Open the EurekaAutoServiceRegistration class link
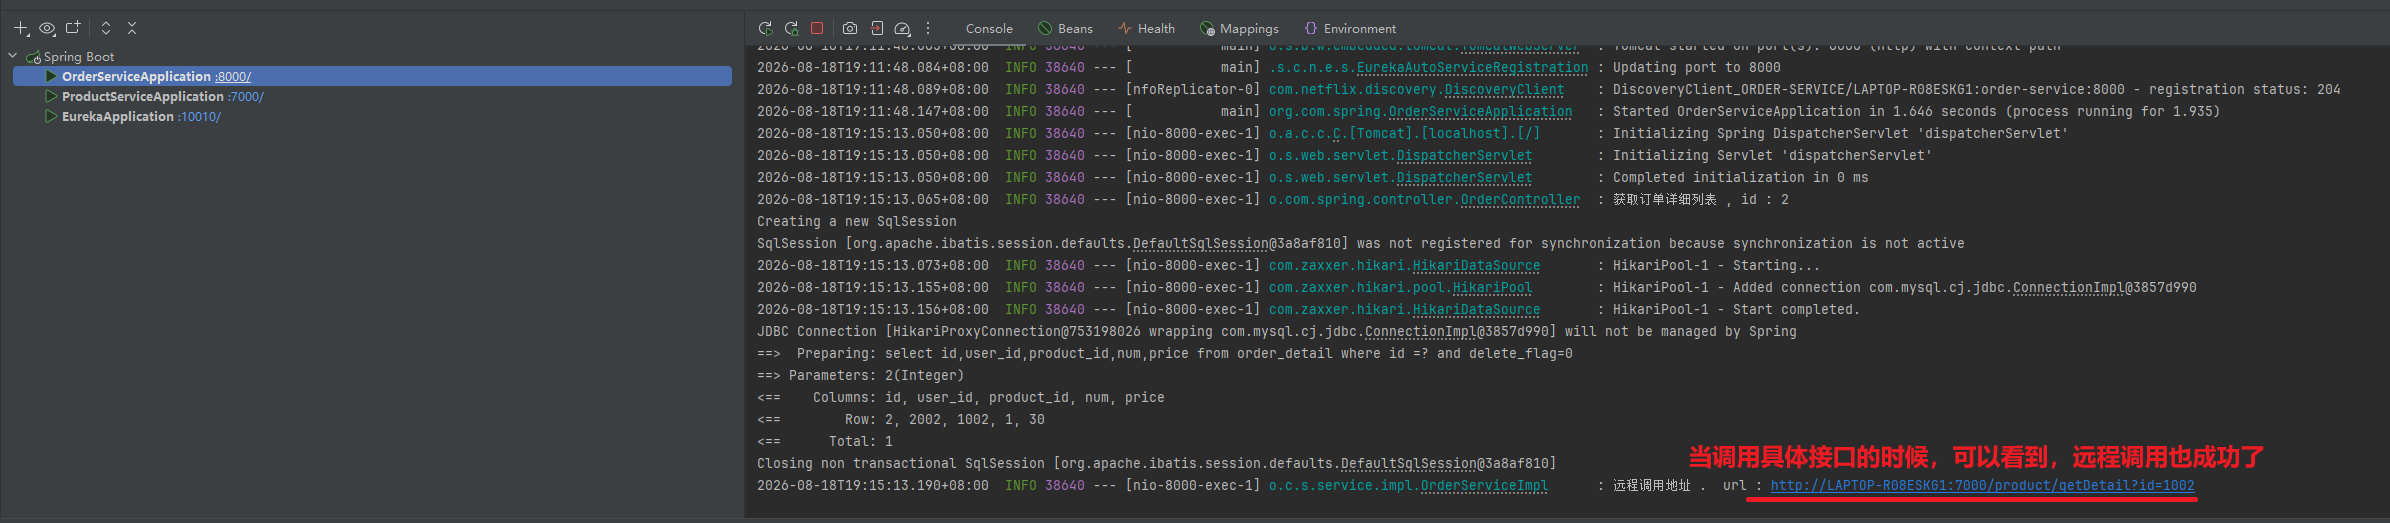 coord(1472,68)
